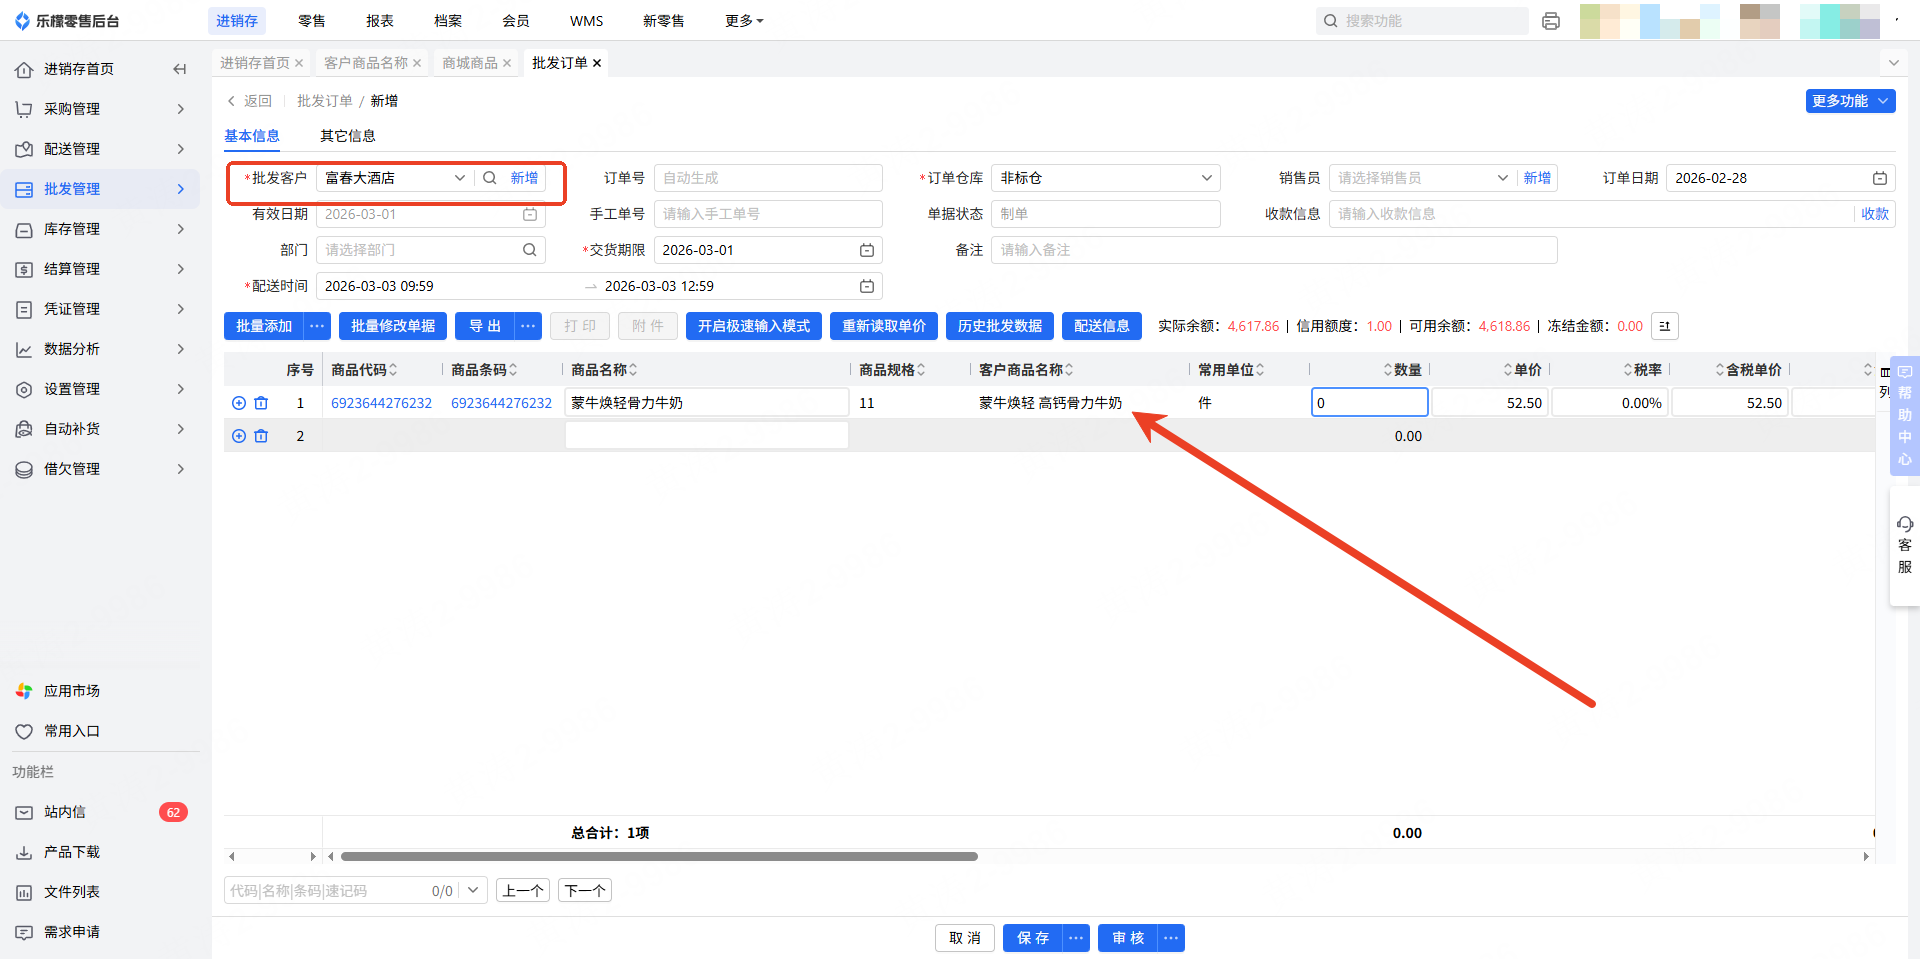1920x959 pixels.
Task: Close the 商城商品 tab
Action: (507, 63)
